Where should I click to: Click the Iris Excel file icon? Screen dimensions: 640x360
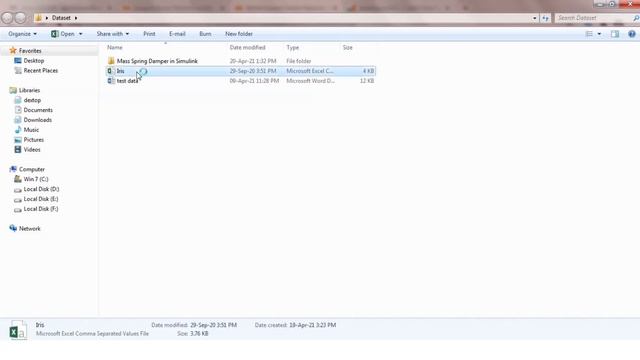(x=111, y=71)
